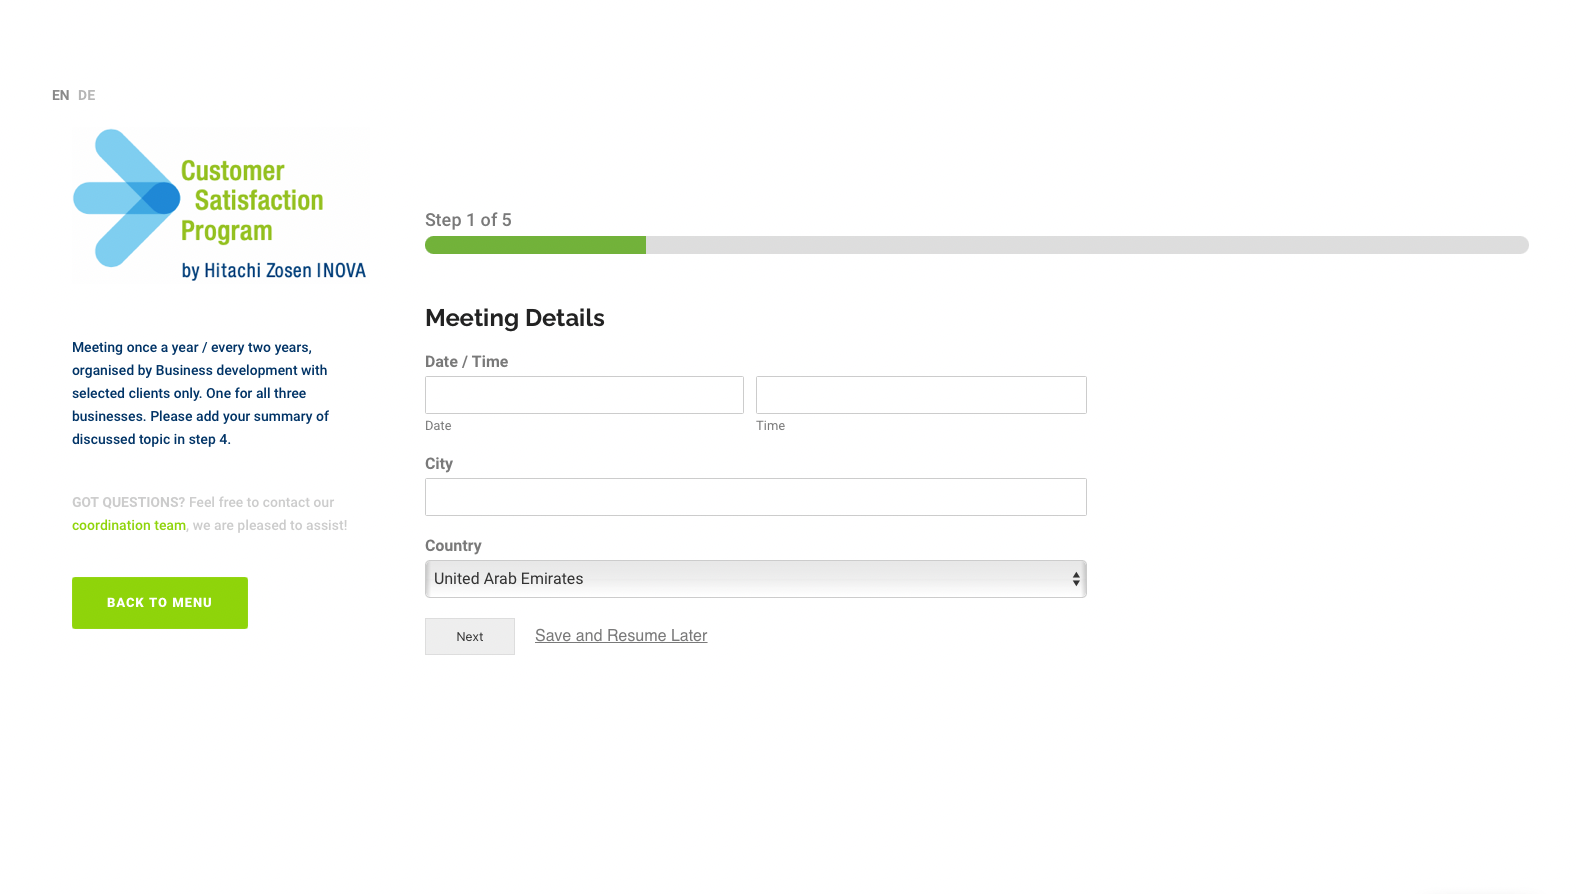Switch language to EN
This screenshot has width=1576, height=894.
[60, 96]
